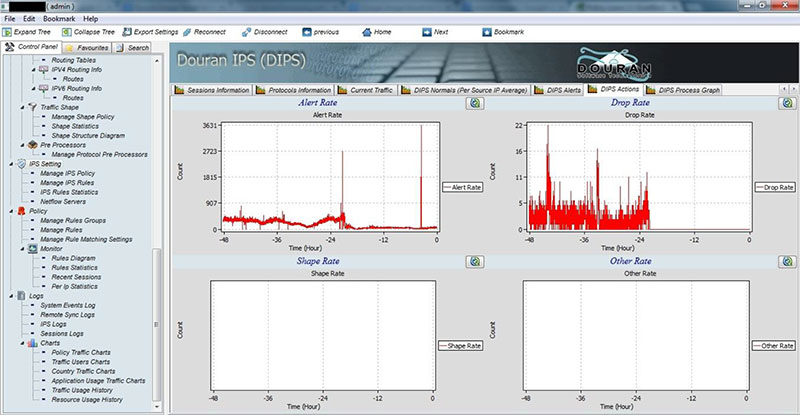The width and height of the screenshot is (800, 415).
Task: Click the Home icon
Action: [367, 32]
